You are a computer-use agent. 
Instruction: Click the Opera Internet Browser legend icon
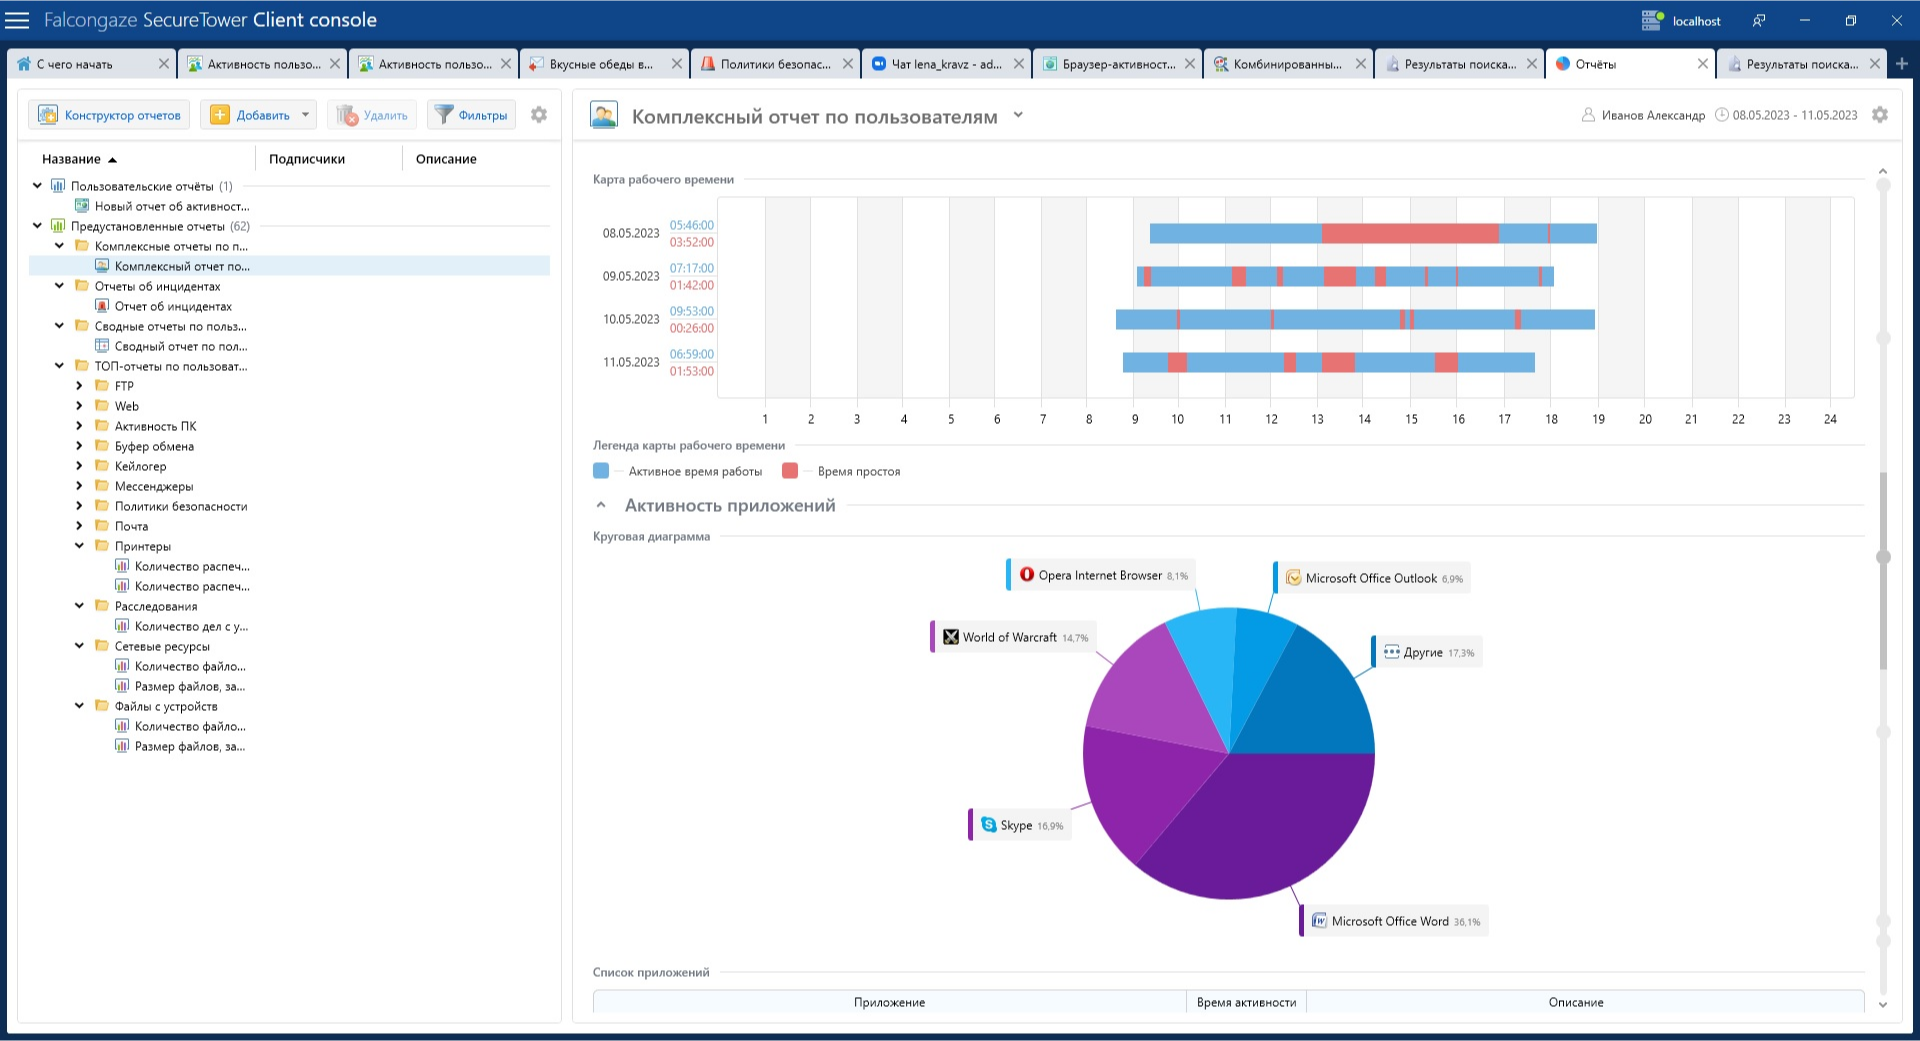point(1027,575)
